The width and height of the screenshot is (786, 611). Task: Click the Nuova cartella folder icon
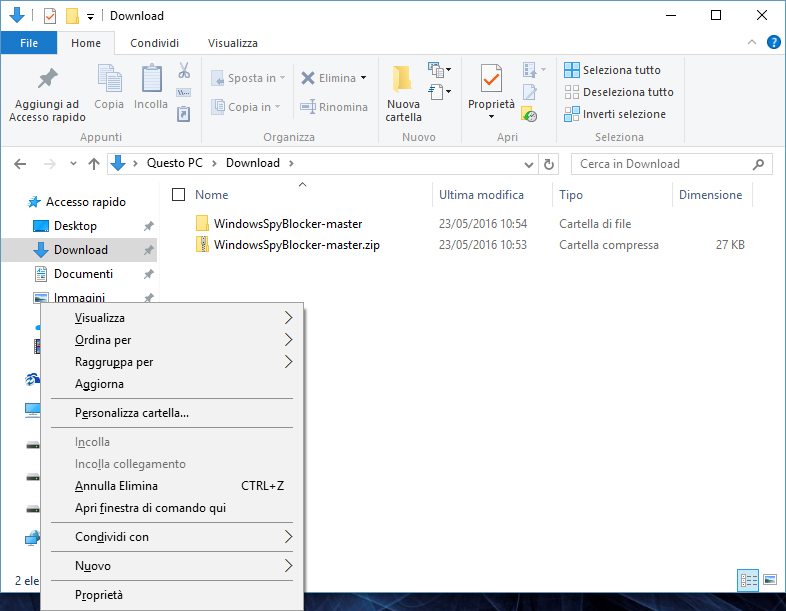(x=403, y=79)
